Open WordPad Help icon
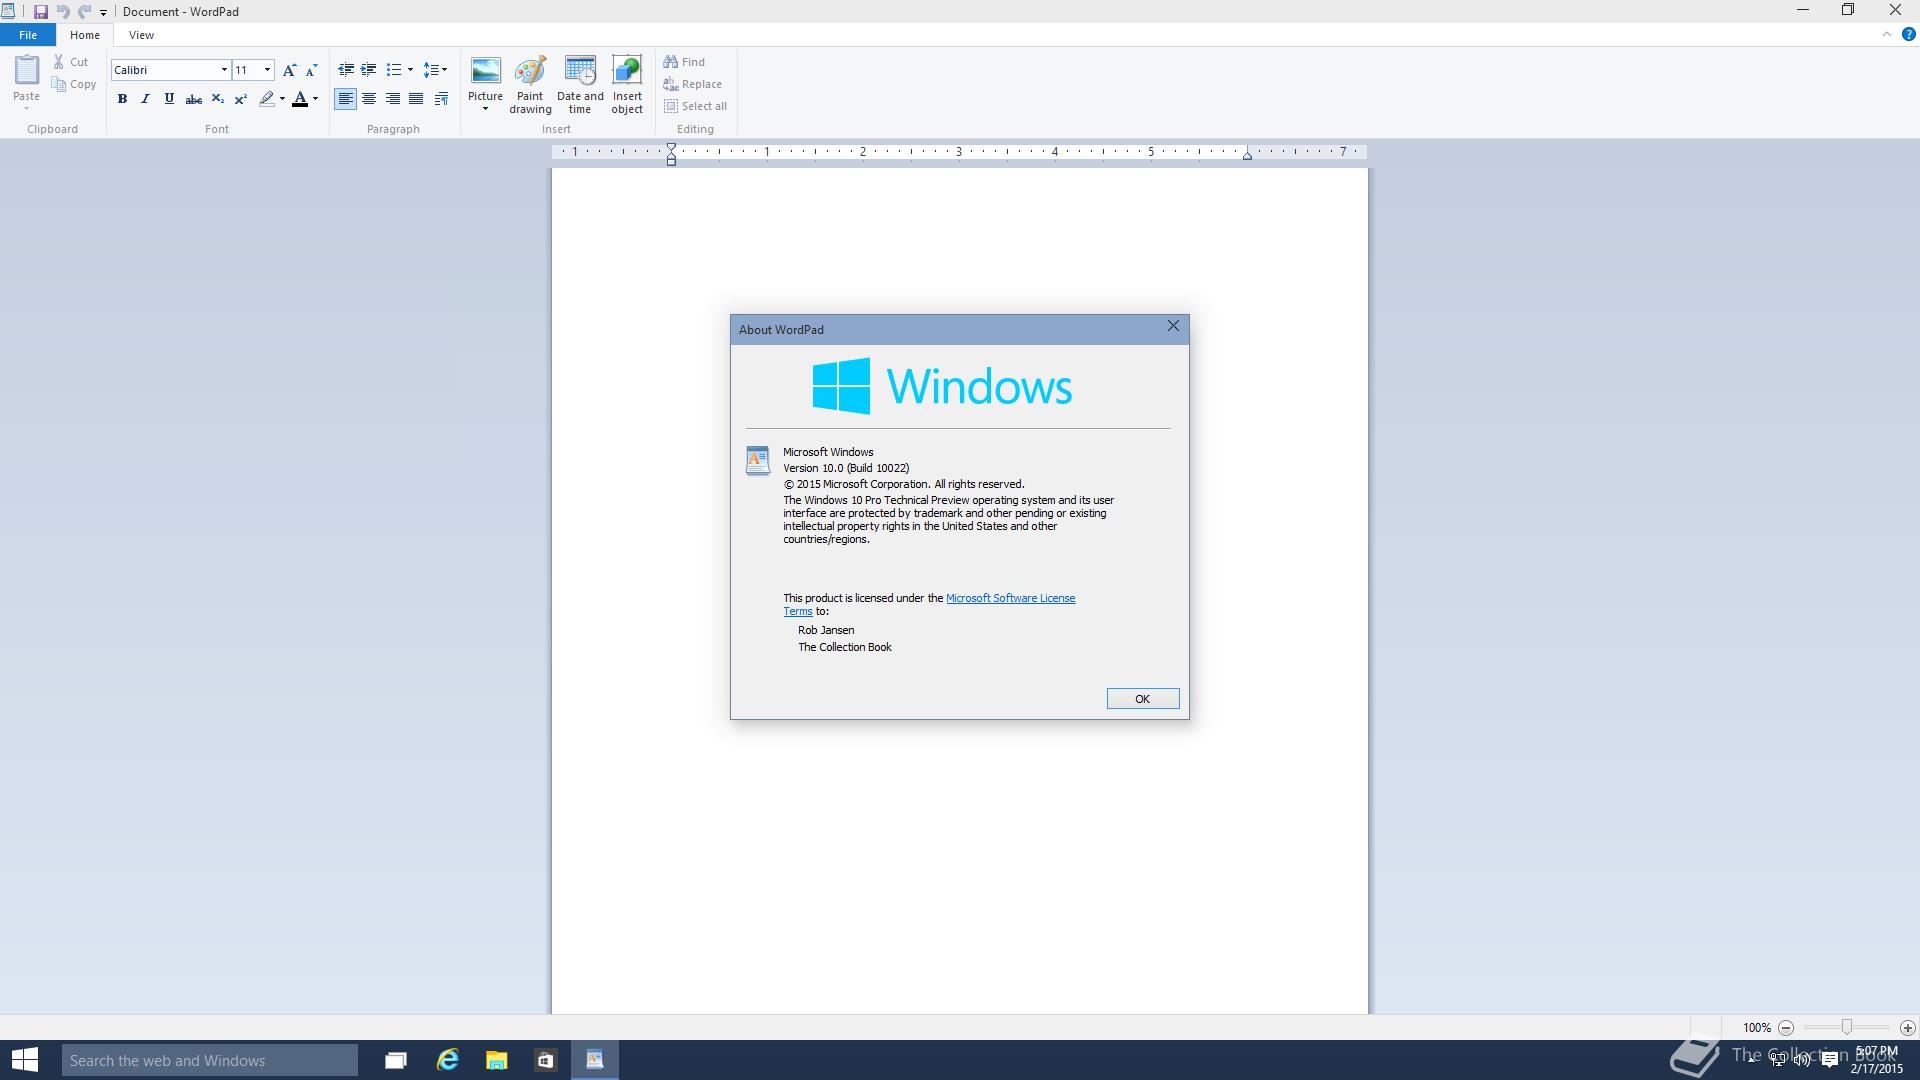 point(1908,34)
